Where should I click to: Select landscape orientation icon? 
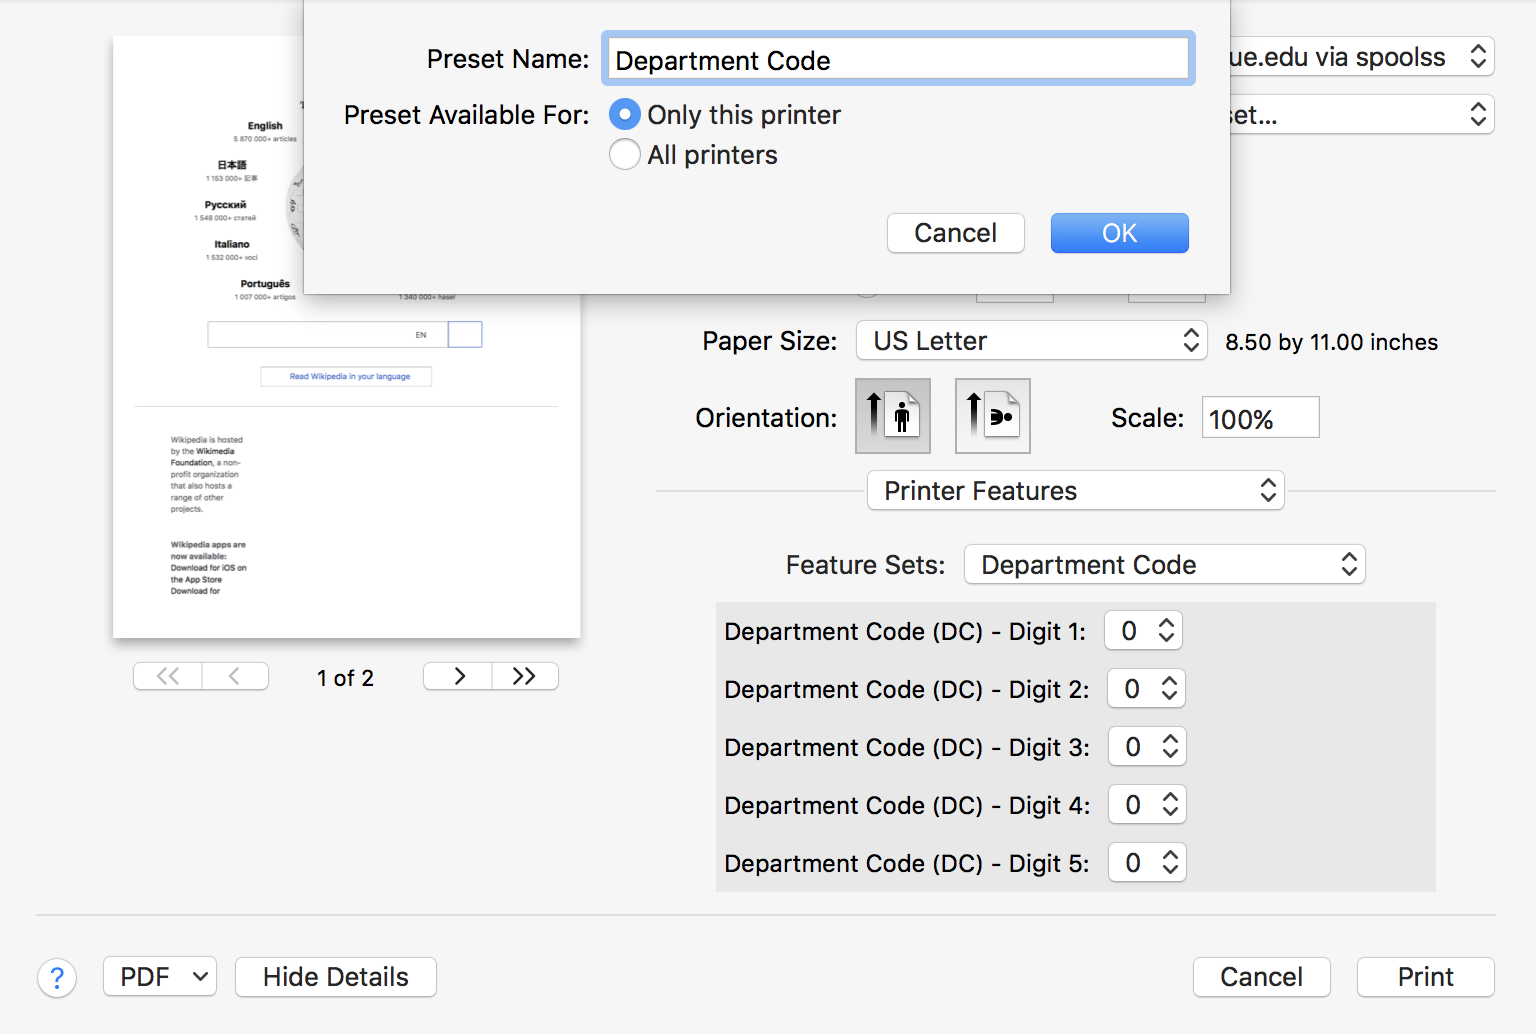tap(992, 416)
